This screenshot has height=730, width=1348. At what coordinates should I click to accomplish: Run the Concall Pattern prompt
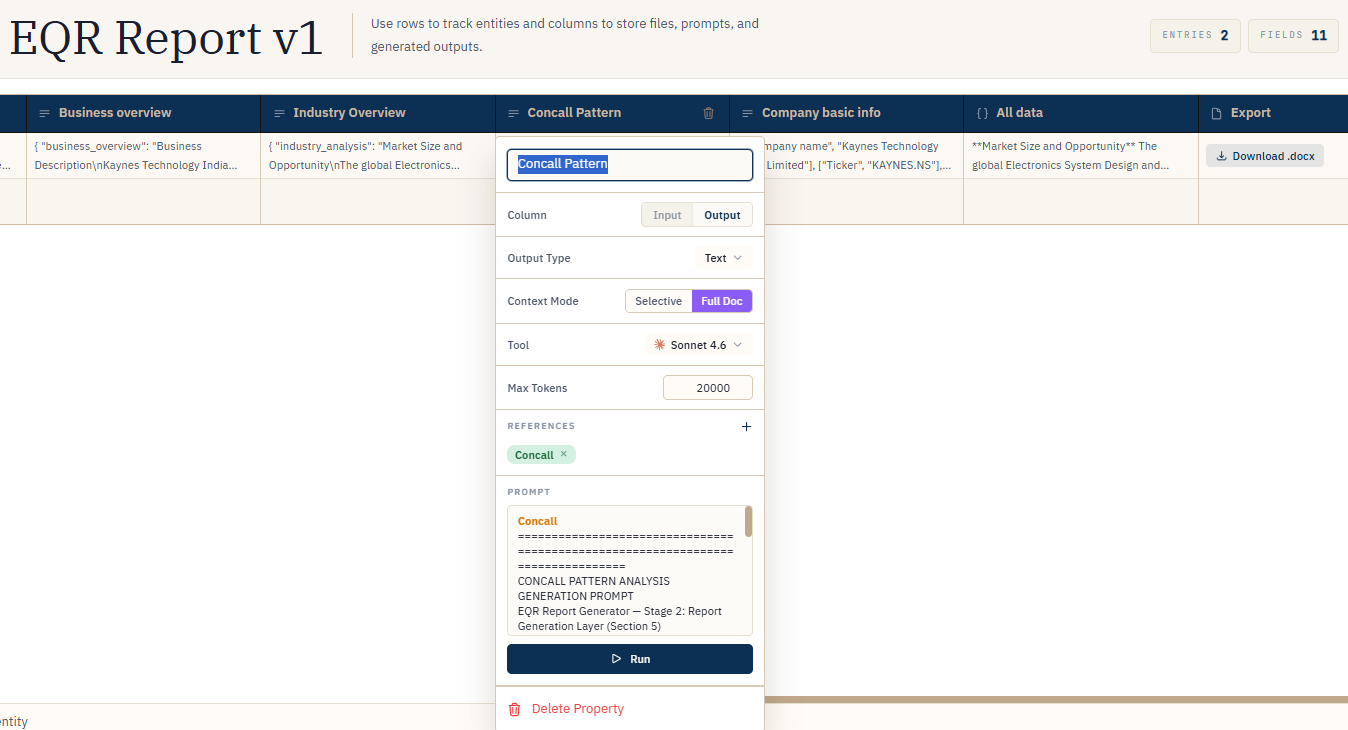(x=630, y=659)
